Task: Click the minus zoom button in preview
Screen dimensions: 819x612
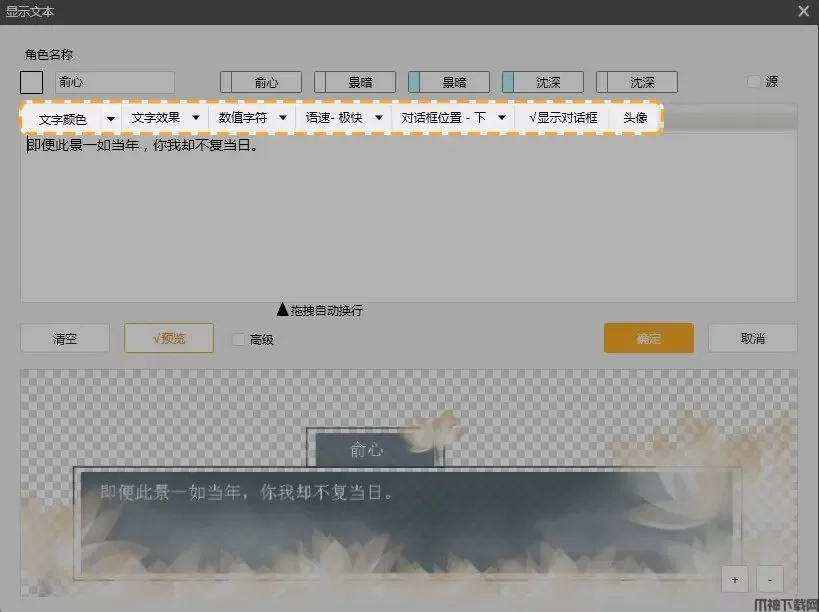Action: [x=770, y=579]
